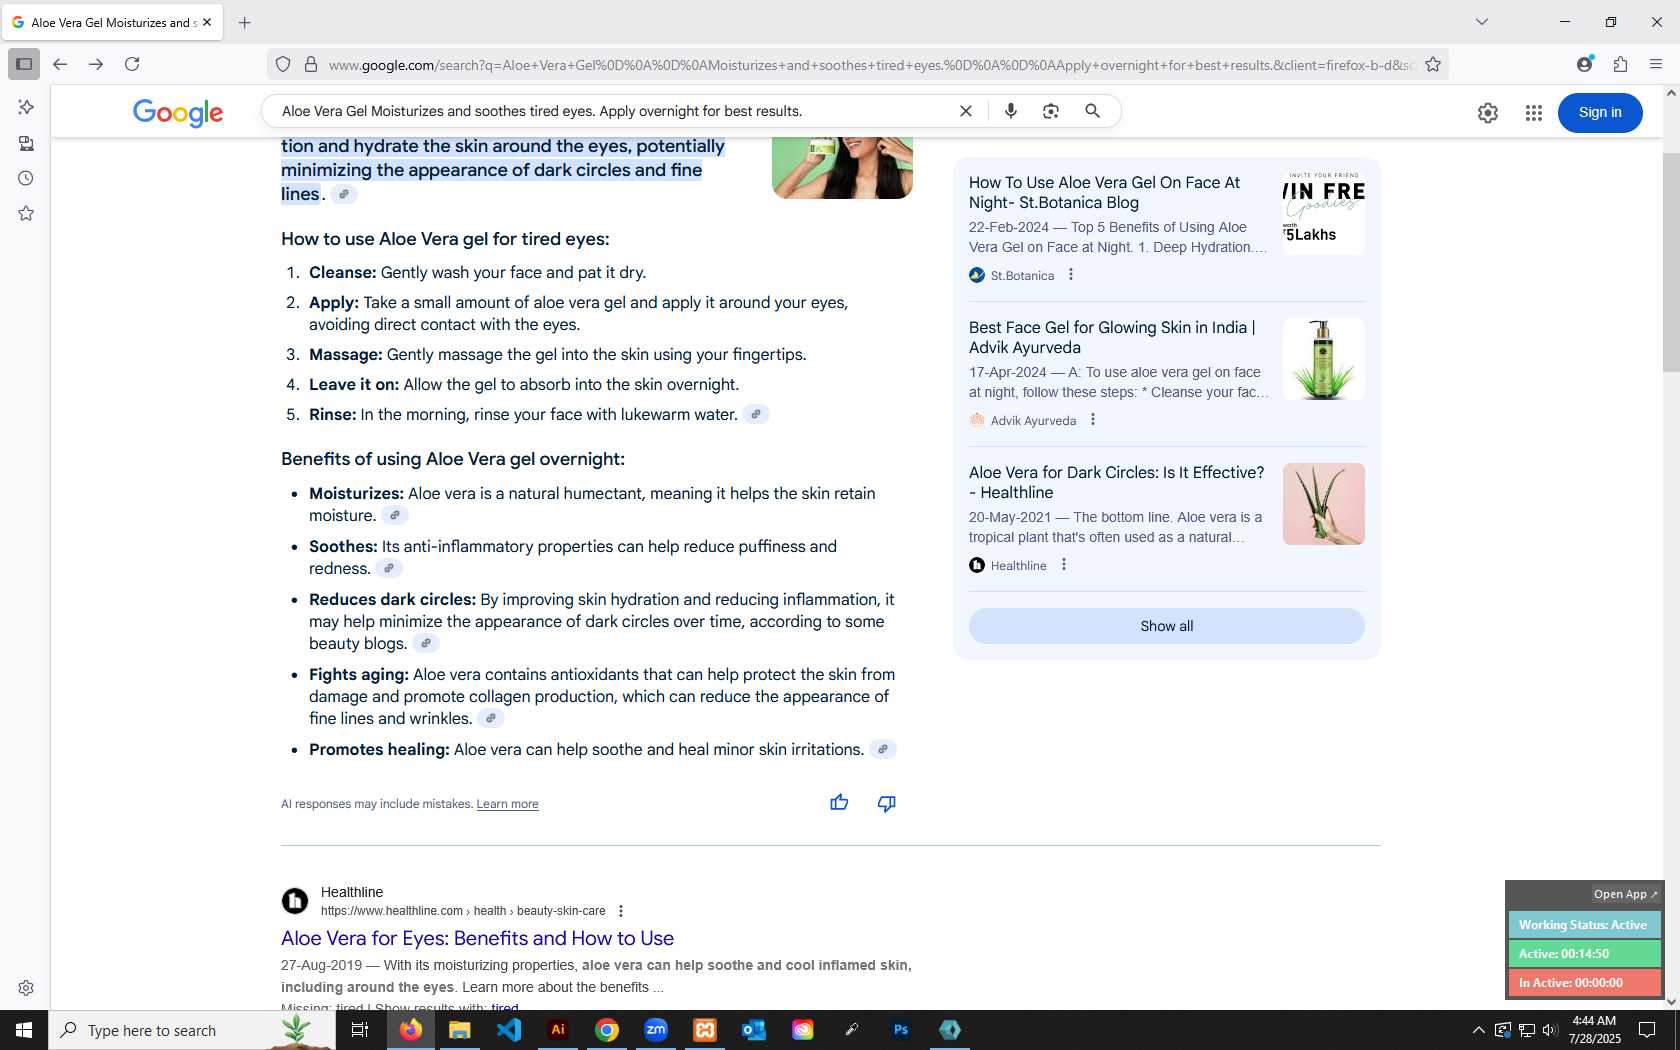Open more options for St.Botanica result
Viewport: 1680px width, 1050px height.
coord(1071,275)
